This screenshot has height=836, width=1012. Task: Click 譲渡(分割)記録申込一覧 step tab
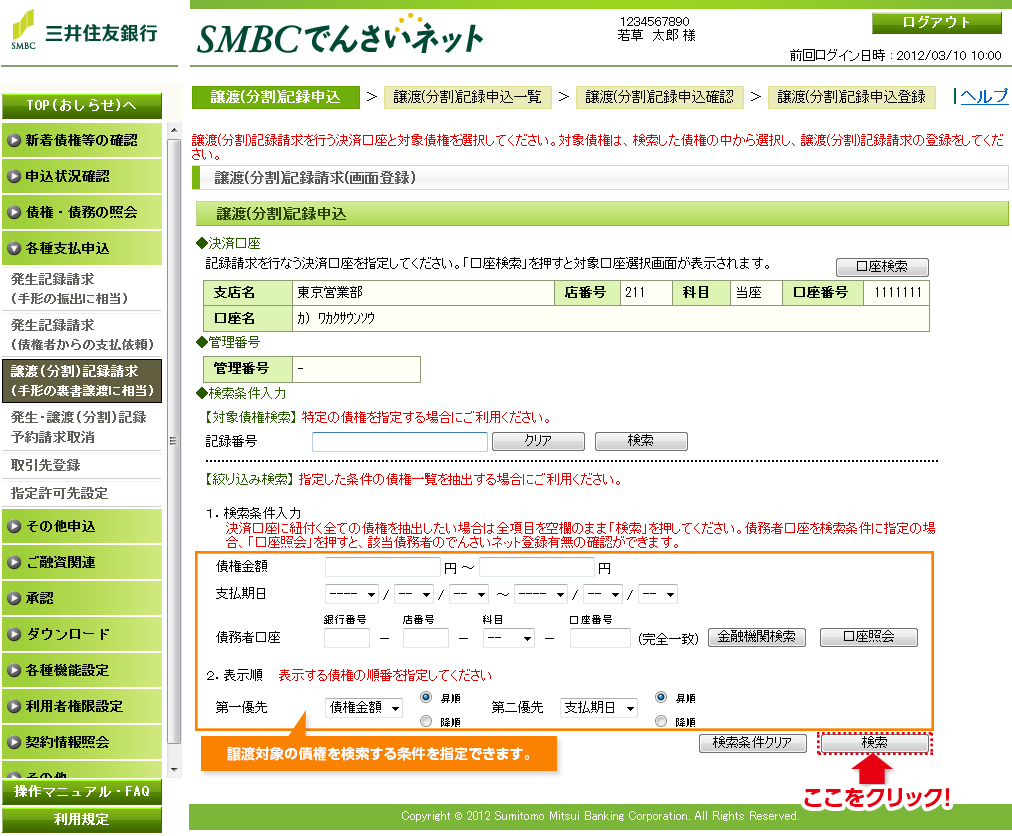click(467, 97)
